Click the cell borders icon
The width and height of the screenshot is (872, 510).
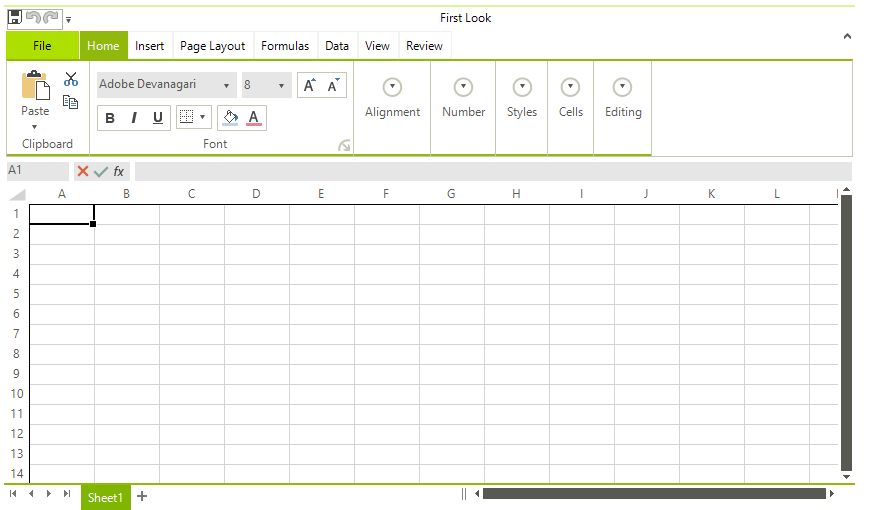[187, 117]
